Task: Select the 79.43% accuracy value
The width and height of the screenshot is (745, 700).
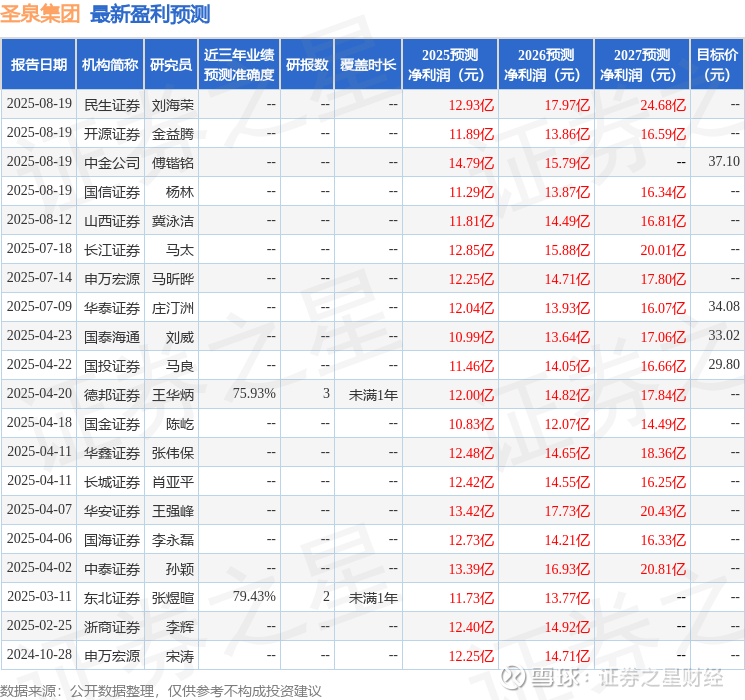Action: [x=254, y=596]
